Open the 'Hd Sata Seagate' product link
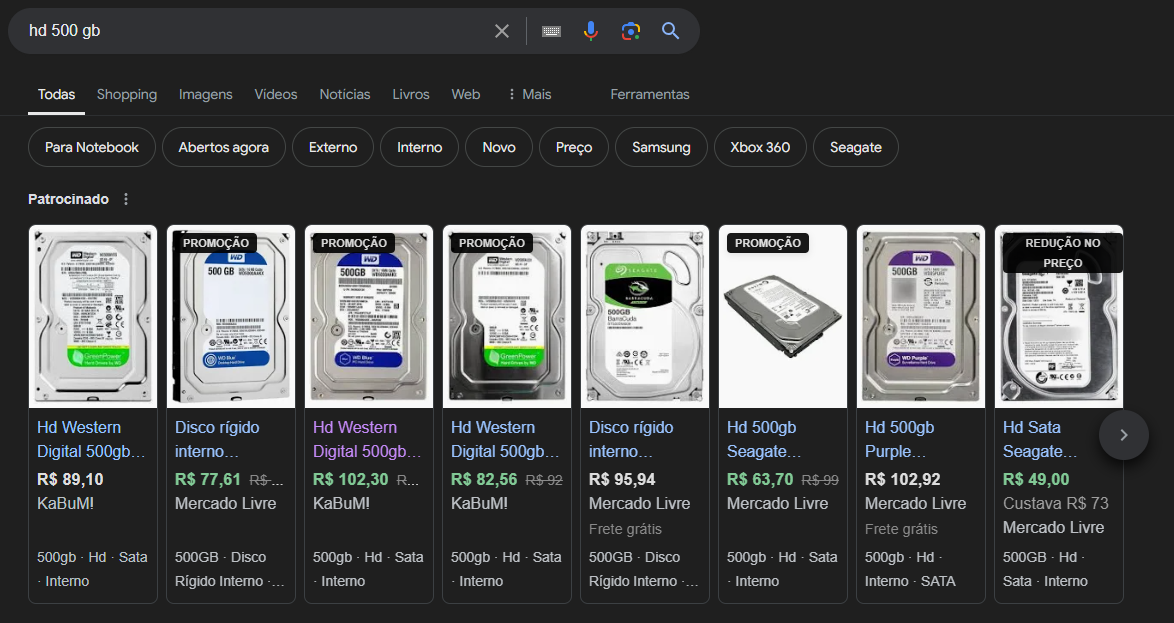Viewport: 1174px width, 623px height. pyautogui.click(x=1040, y=440)
